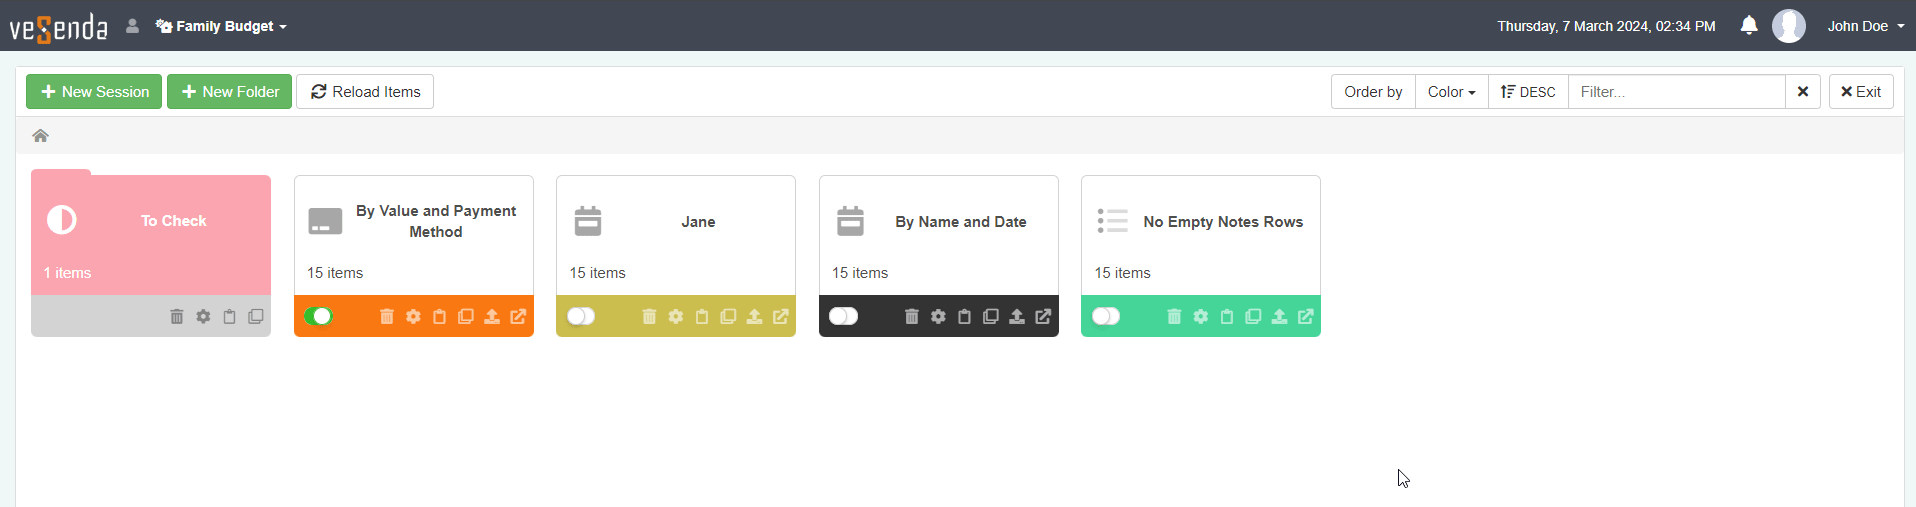Click the notifications bell icon

coord(1748,26)
